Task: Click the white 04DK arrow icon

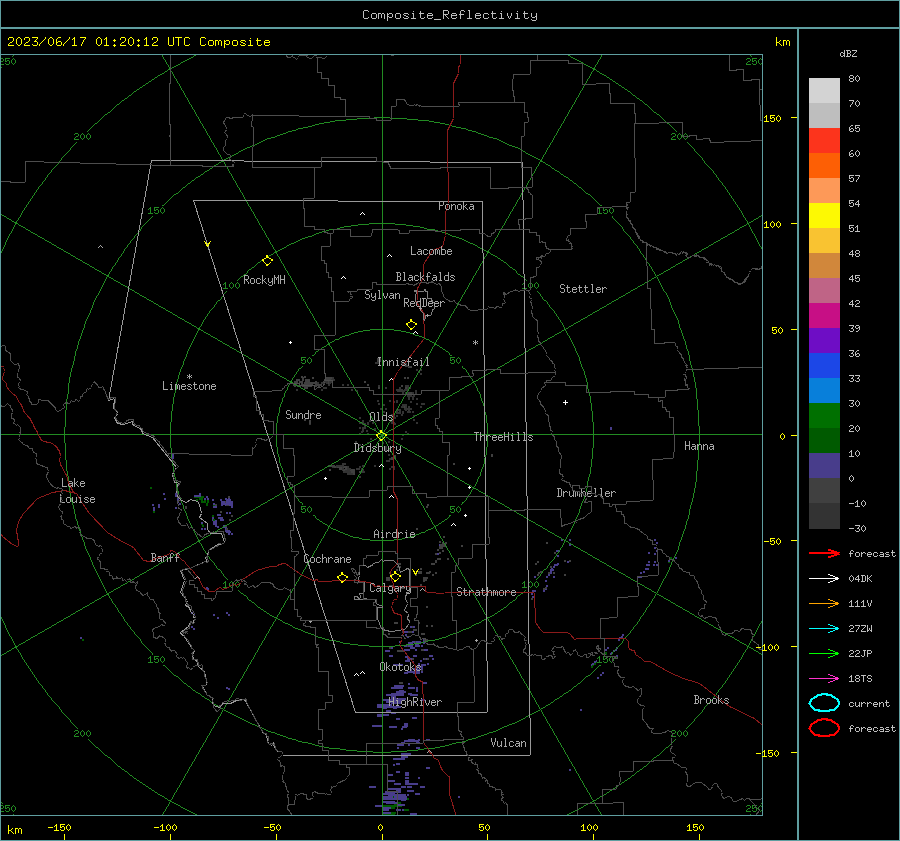Action: tap(824, 578)
